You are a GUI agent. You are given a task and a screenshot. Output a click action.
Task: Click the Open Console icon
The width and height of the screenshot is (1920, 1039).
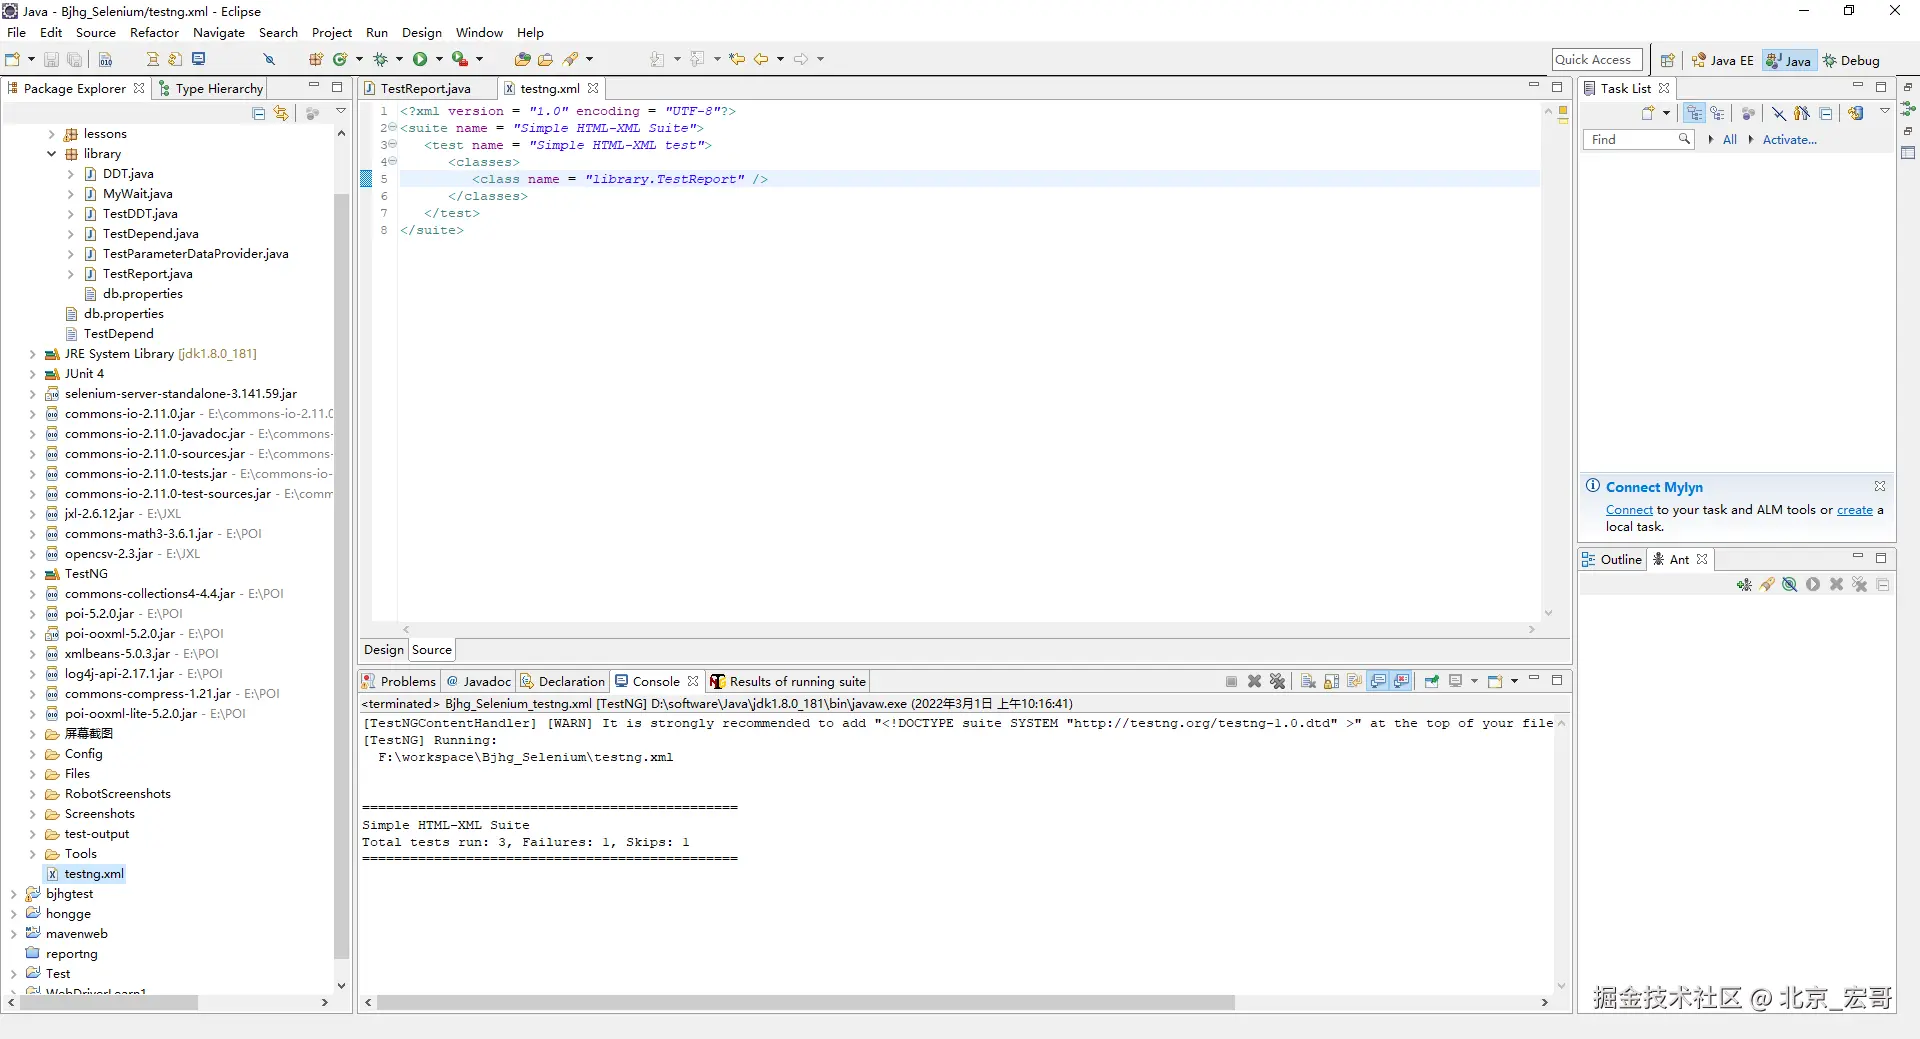(1495, 681)
